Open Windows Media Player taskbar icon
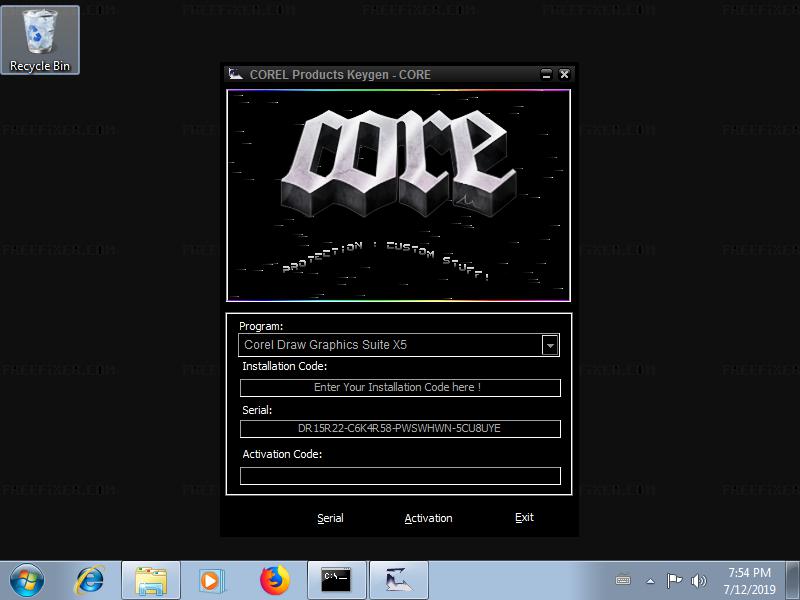The width and height of the screenshot is (800, 600). click(211, 580)
